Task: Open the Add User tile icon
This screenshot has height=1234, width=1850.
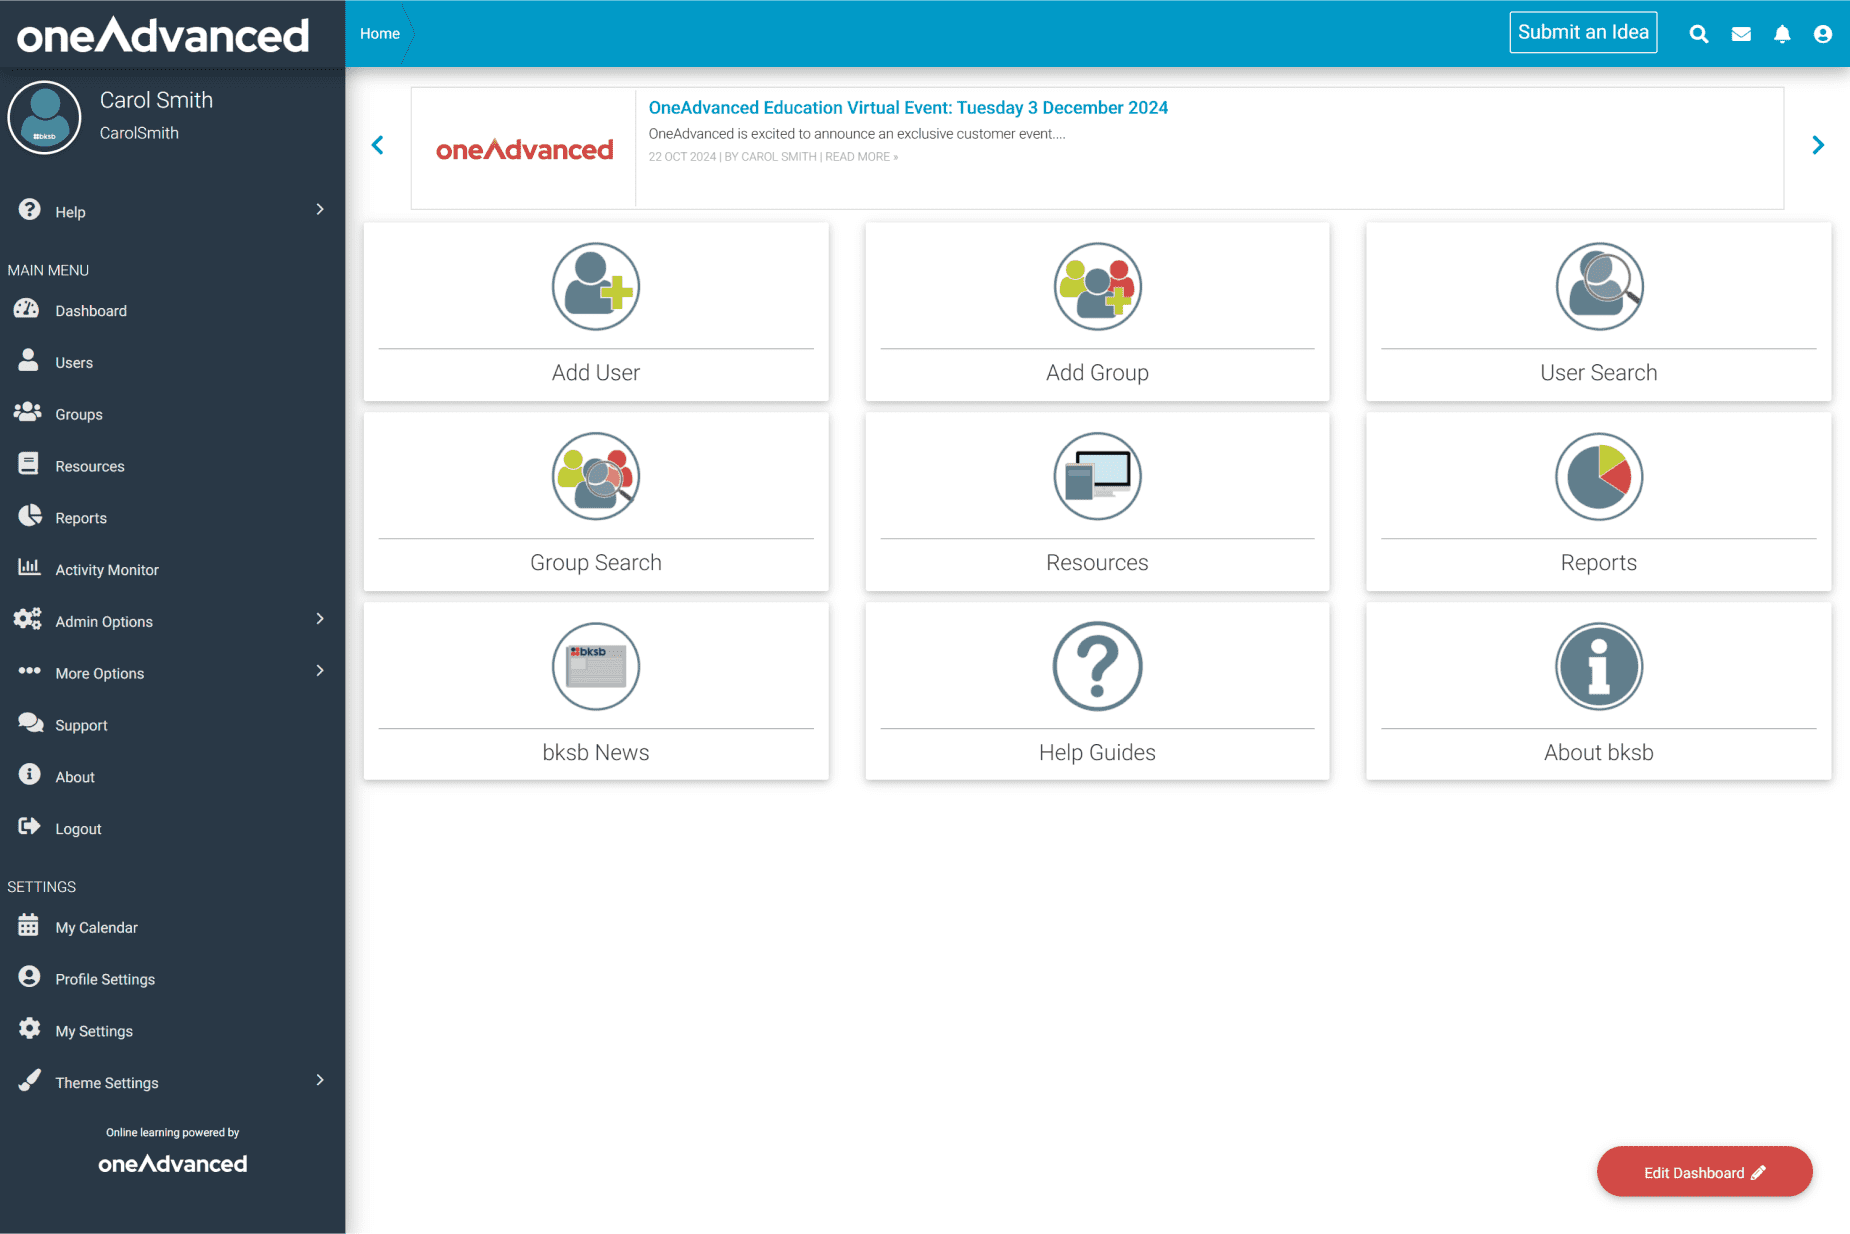Action: pyautogui.click(x=596, y=287)
